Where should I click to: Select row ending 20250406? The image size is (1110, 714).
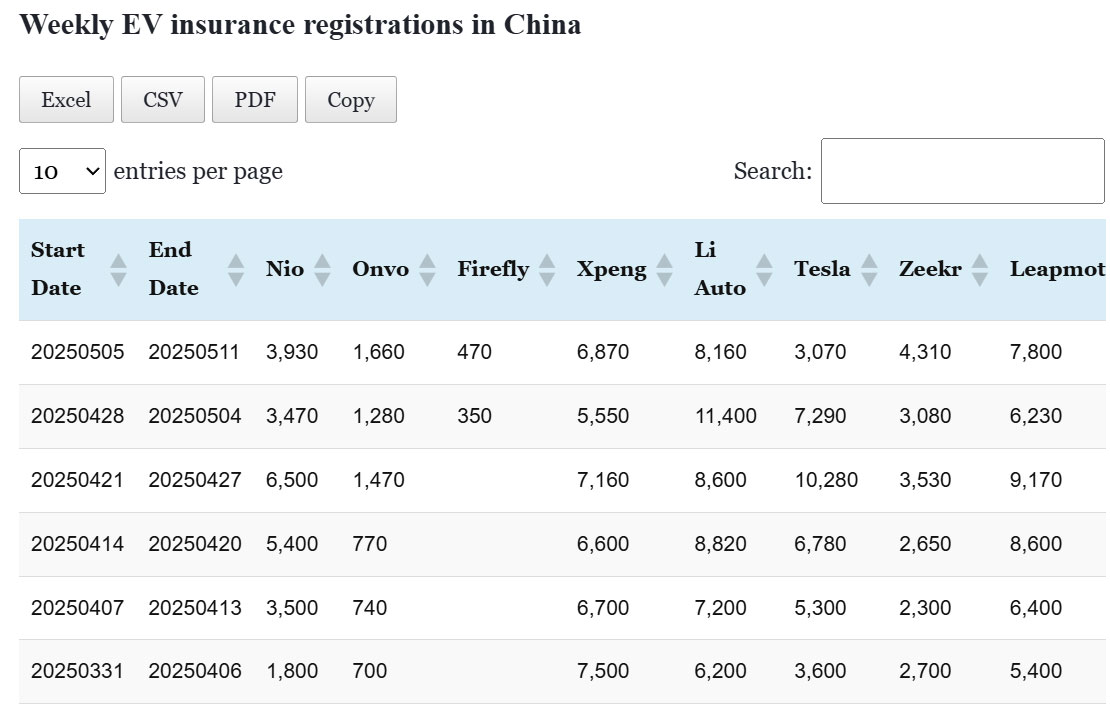click(x=195, y=671)
